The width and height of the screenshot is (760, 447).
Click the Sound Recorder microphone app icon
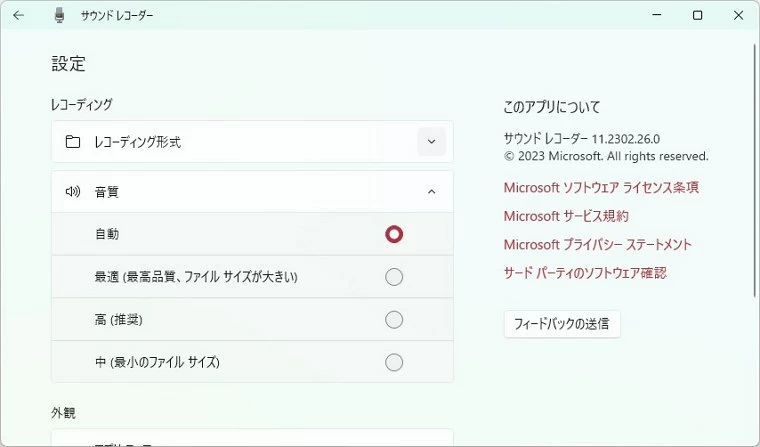point(59,15)
